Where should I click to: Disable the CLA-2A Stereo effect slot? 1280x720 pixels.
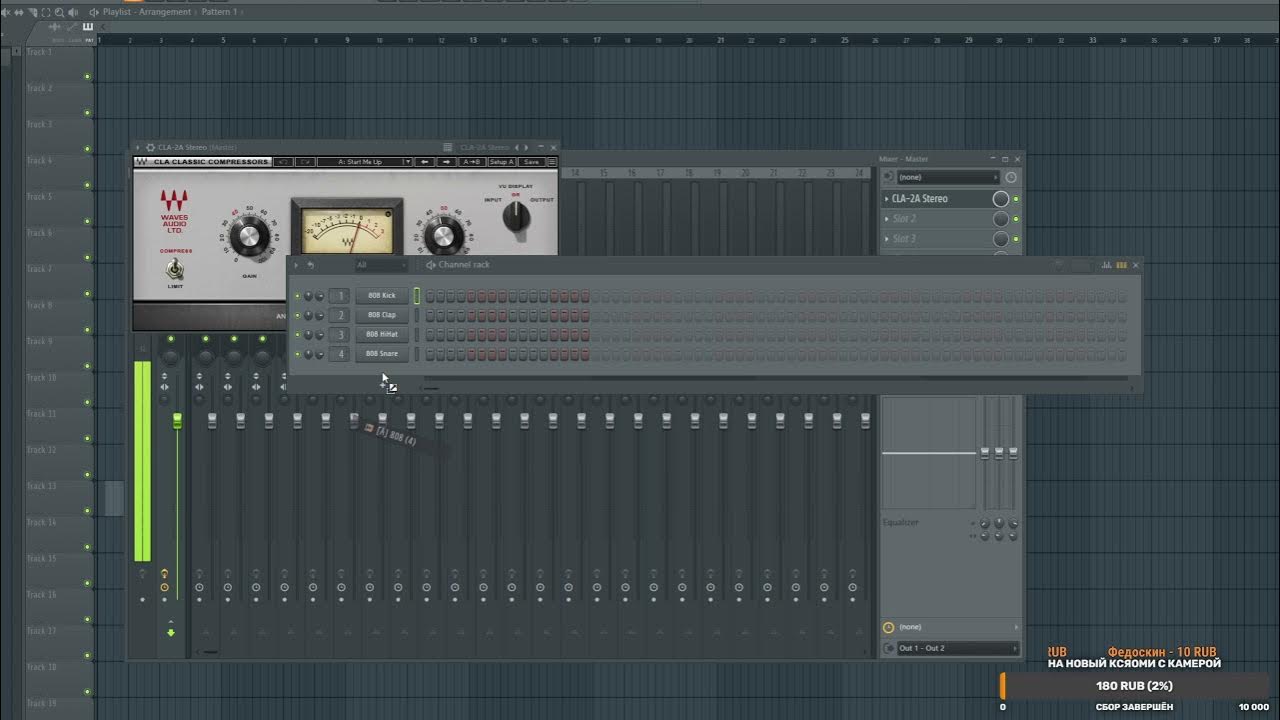1016,199
